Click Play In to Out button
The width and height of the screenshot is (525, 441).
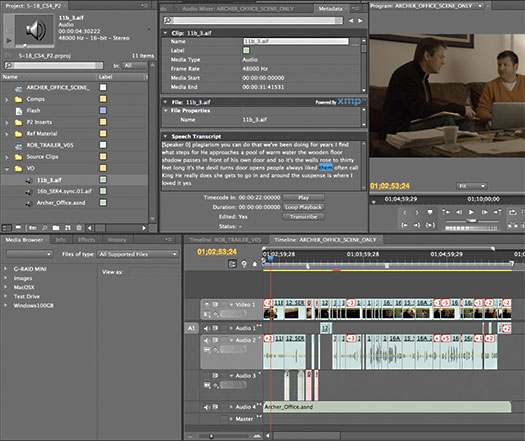430,225
